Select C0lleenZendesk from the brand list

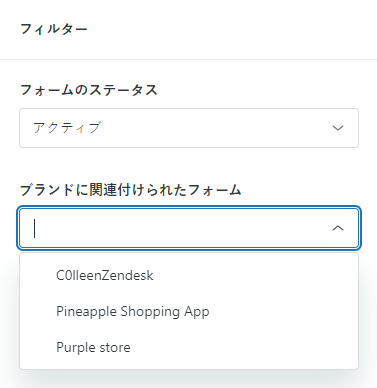tap(189, 275)
